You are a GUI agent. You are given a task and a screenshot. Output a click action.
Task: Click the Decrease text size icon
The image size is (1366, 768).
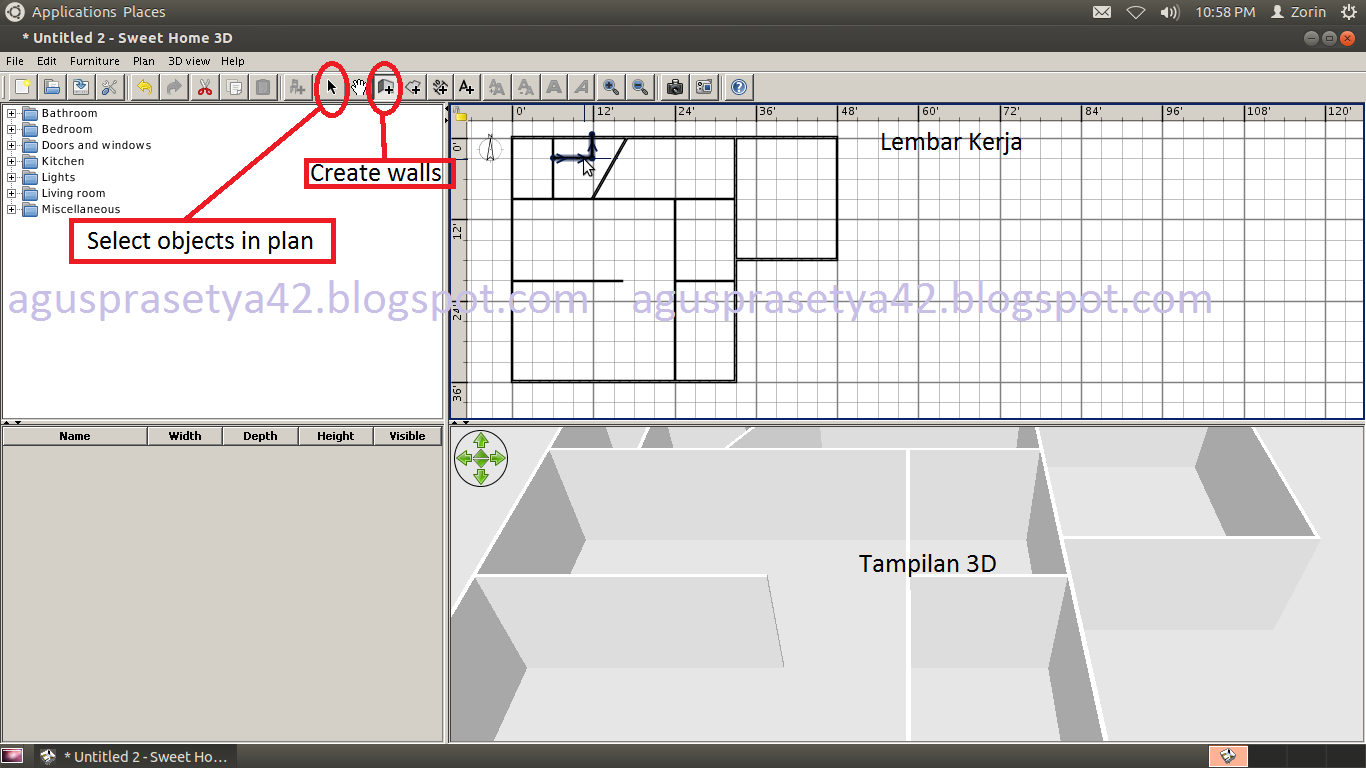[526, 88]
